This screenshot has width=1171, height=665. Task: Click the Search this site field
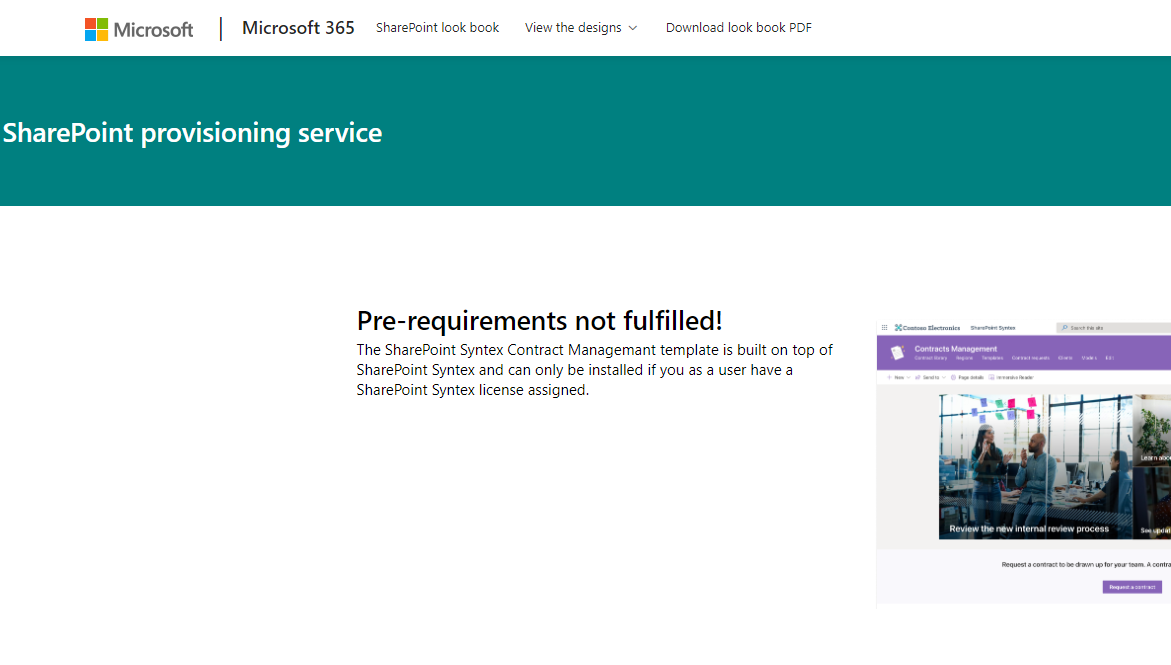coord(1100,326)
